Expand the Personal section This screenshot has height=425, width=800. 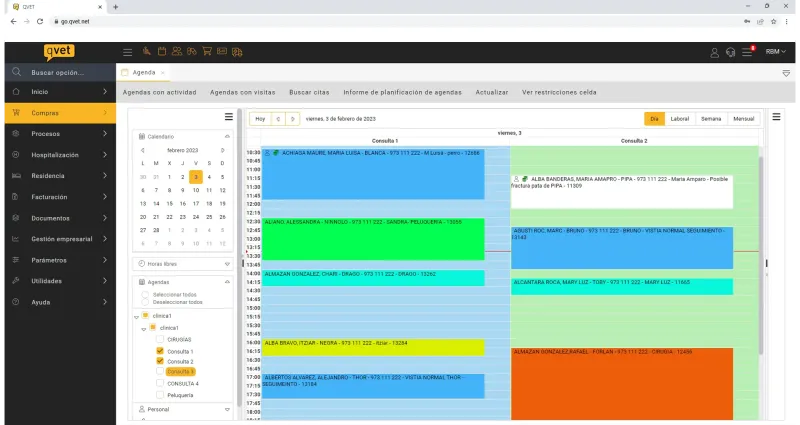[x=227, y=409]
